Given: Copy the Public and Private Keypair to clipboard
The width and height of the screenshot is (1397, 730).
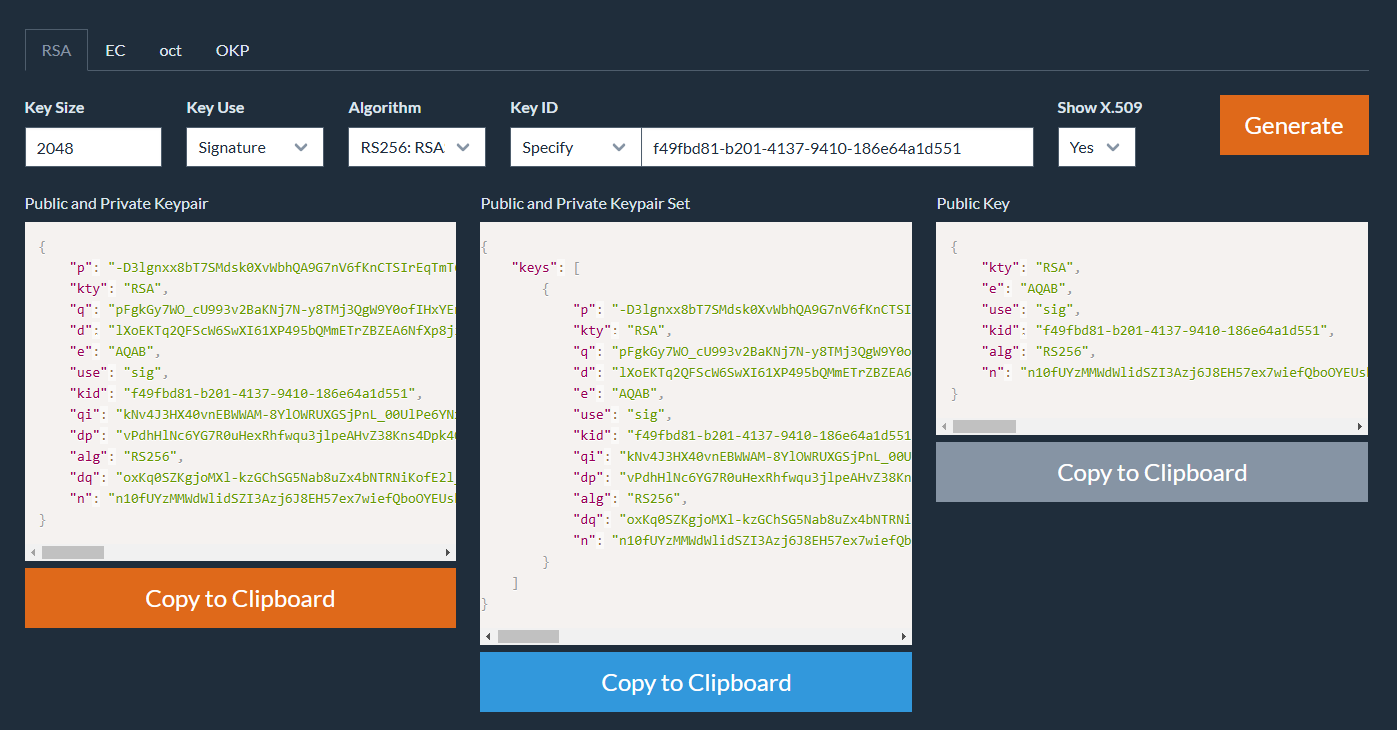Looking at the screenshot, I should [240, 598].
